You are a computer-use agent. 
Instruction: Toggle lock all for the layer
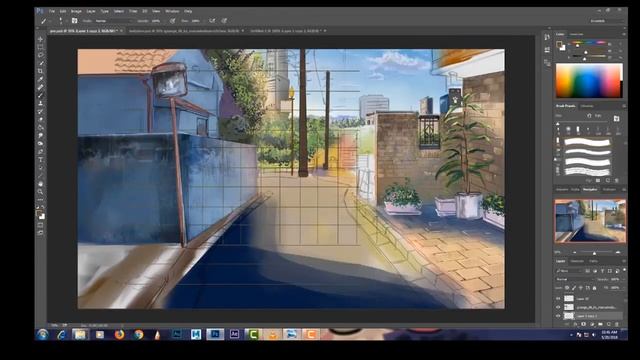click(x=594, y=288)
